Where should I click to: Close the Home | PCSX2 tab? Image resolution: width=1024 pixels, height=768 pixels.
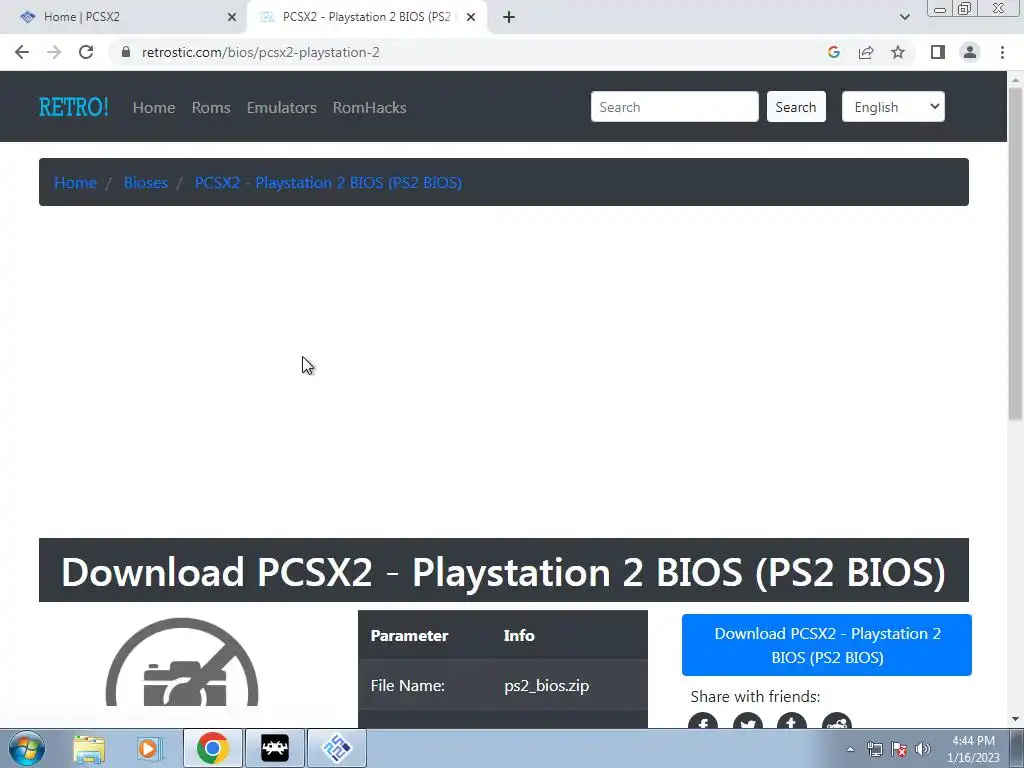tap(232, 17)
